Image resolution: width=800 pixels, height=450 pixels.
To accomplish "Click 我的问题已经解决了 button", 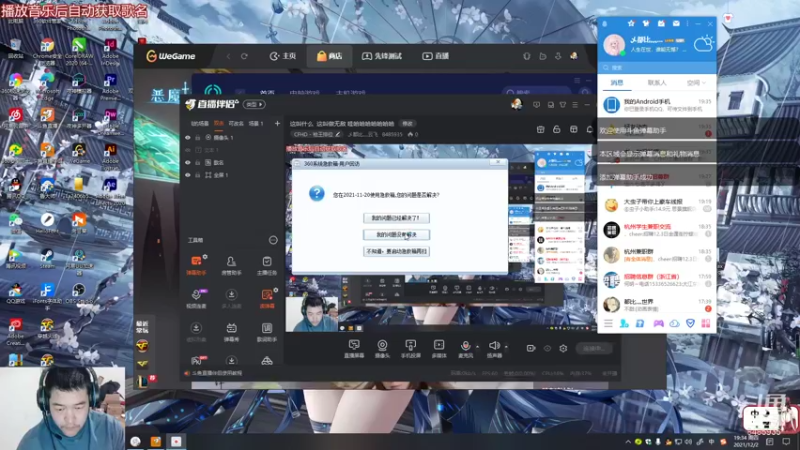I will click(x=396, y=218).
